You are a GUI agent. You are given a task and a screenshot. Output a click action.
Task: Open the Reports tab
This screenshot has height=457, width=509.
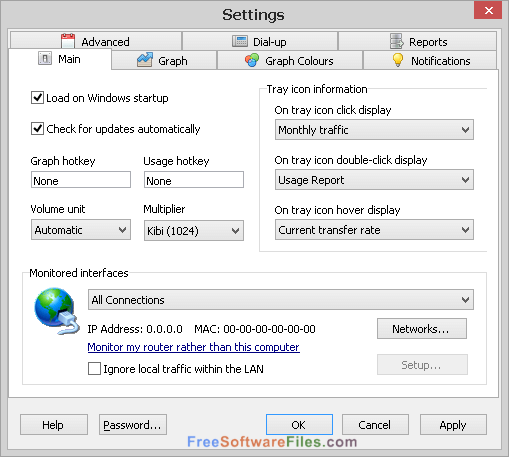pyautogui.click(x=417, y=41)
